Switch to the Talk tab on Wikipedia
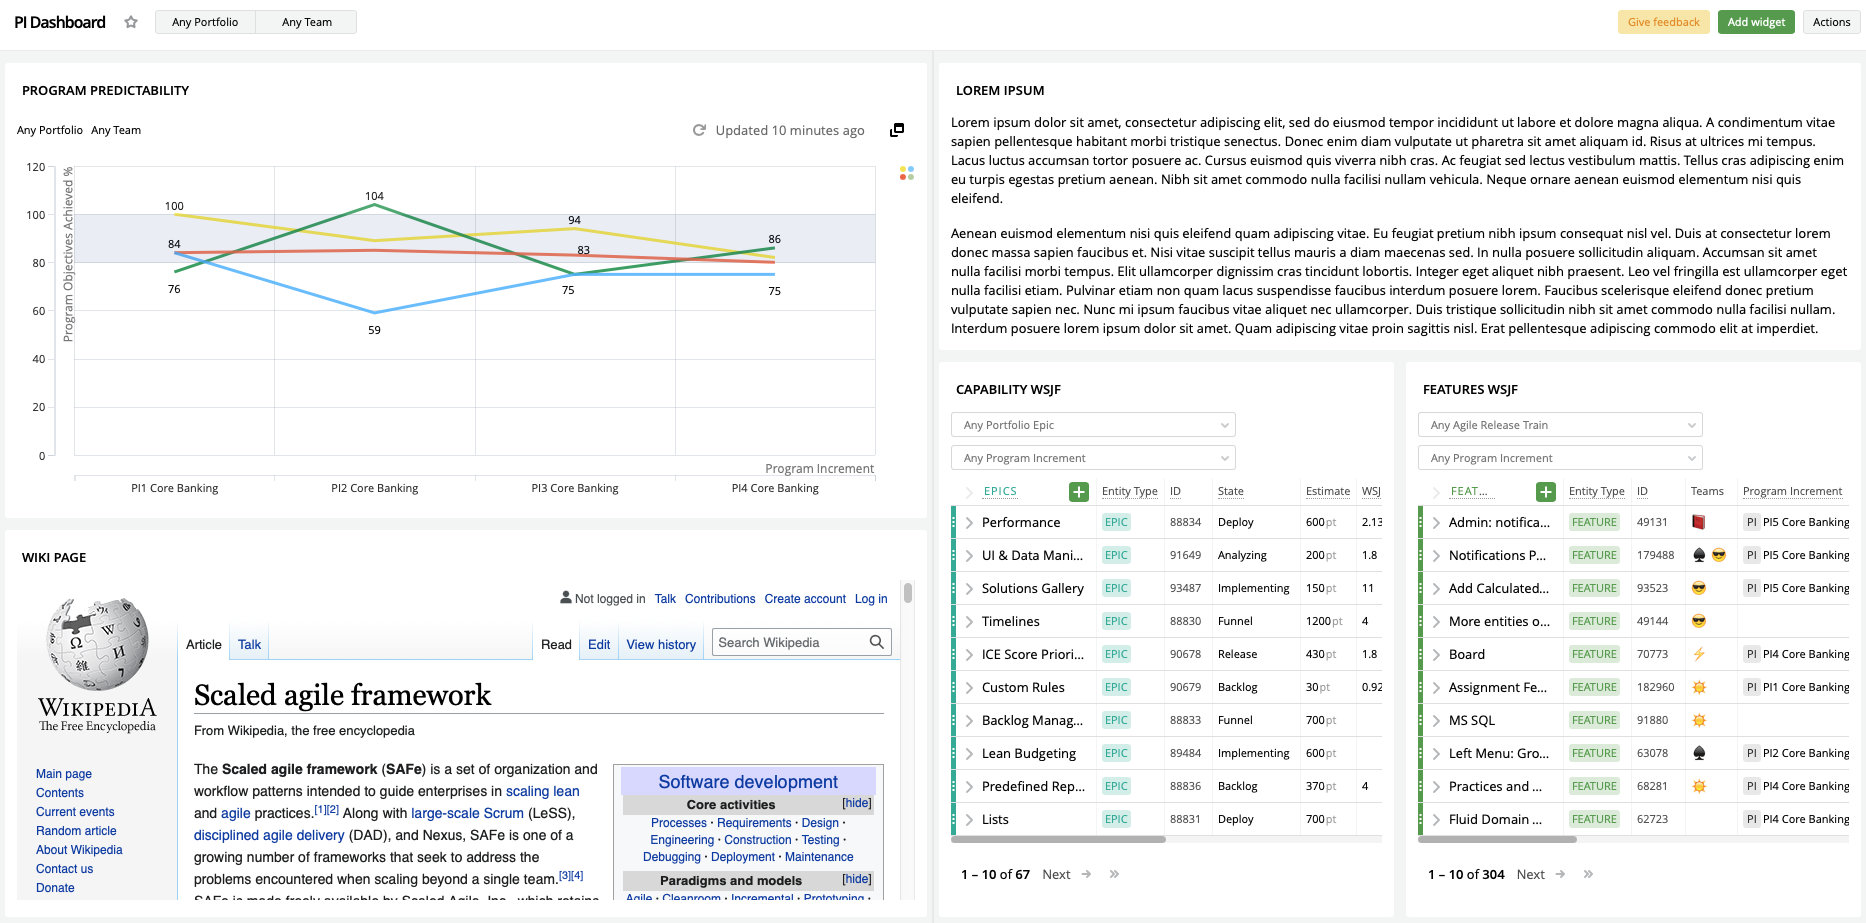Screen dimensions: 1866x923 click(248, 644)
